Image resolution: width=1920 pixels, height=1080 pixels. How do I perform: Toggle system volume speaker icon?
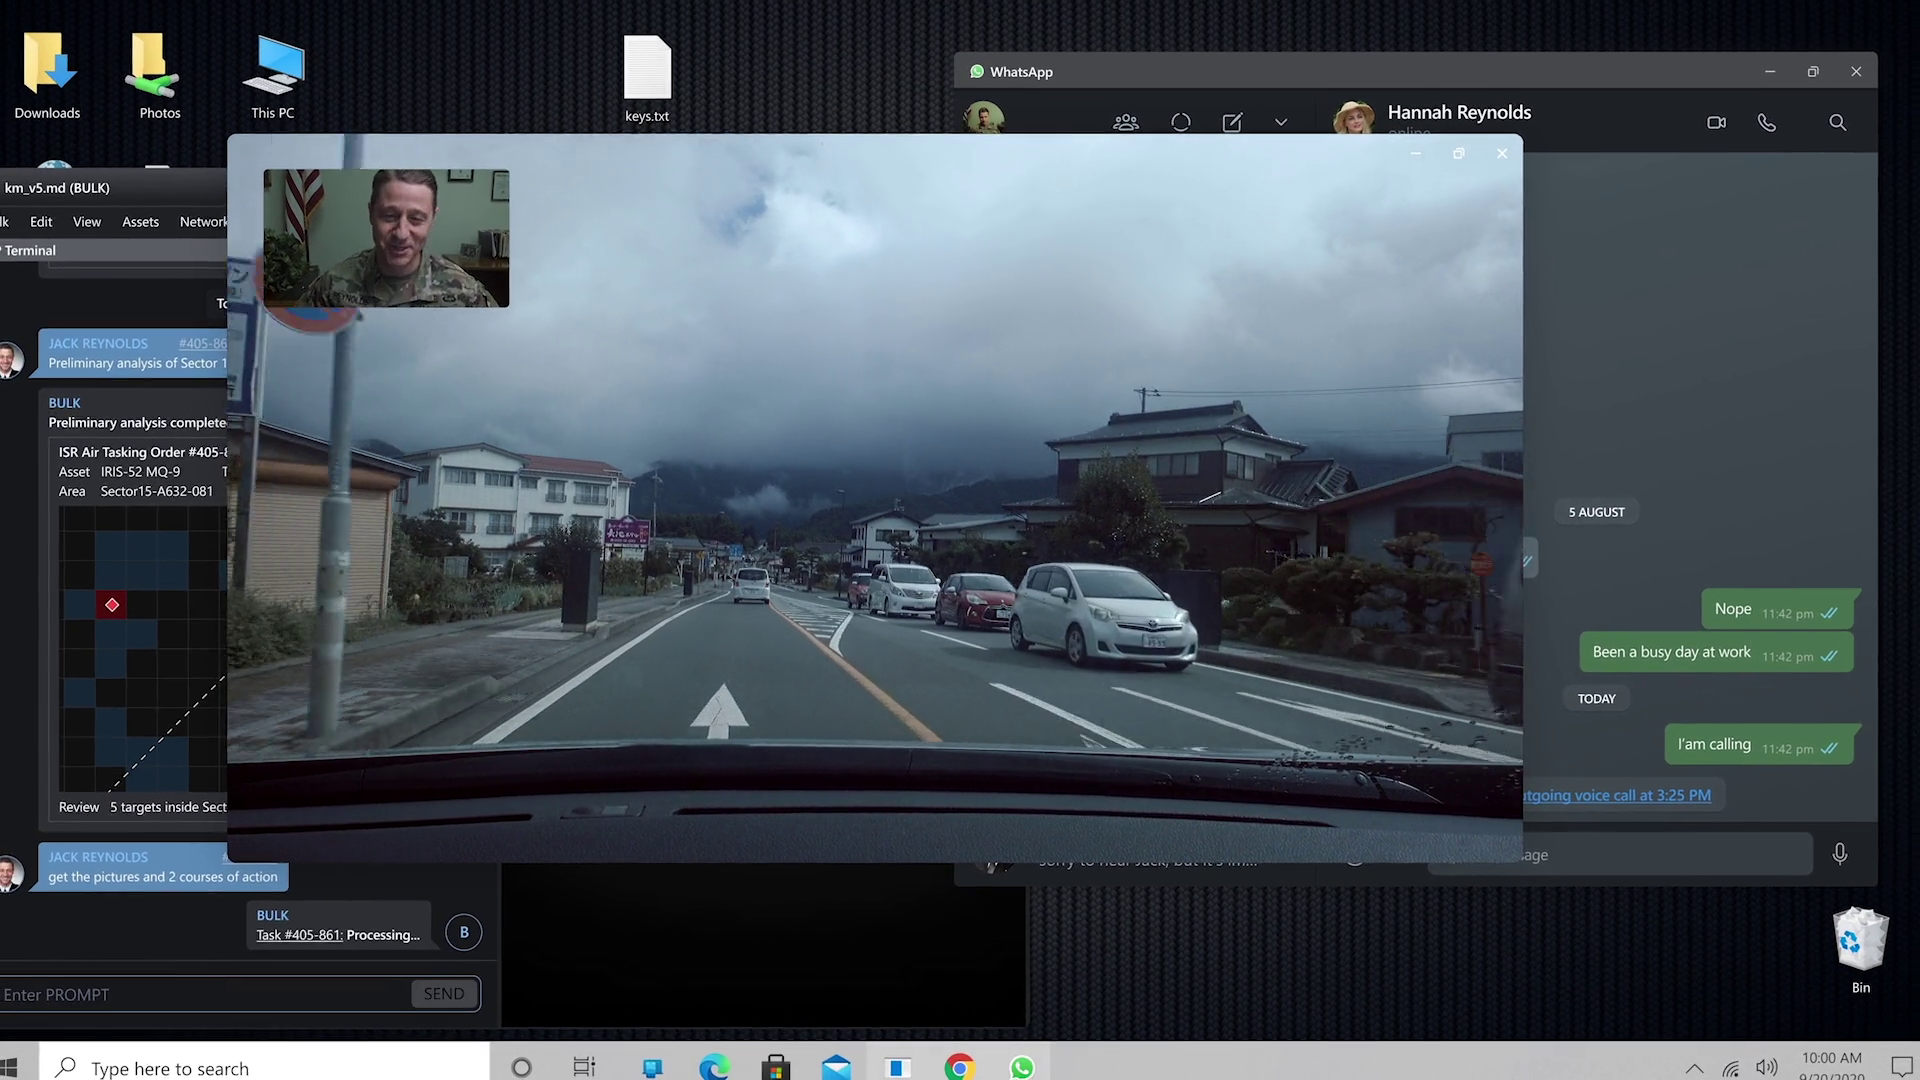tap(1767, 1068)
